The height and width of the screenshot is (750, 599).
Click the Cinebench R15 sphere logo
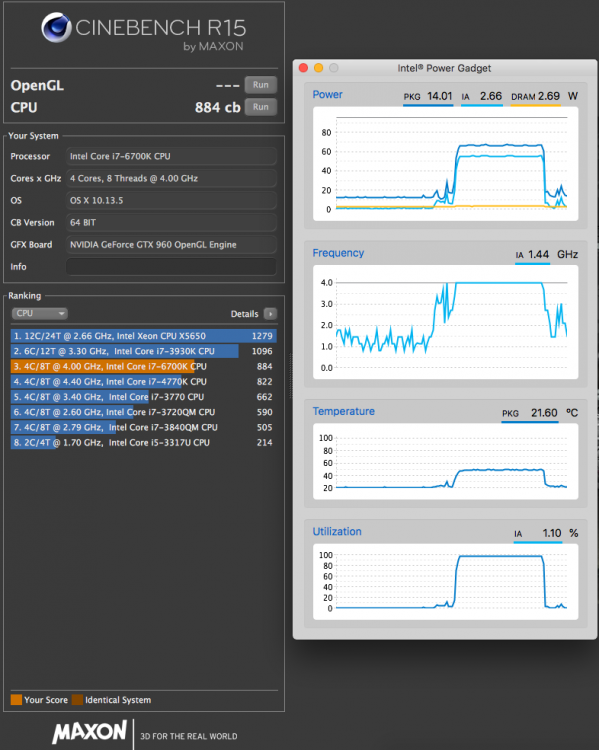click(x=56, y=27)
